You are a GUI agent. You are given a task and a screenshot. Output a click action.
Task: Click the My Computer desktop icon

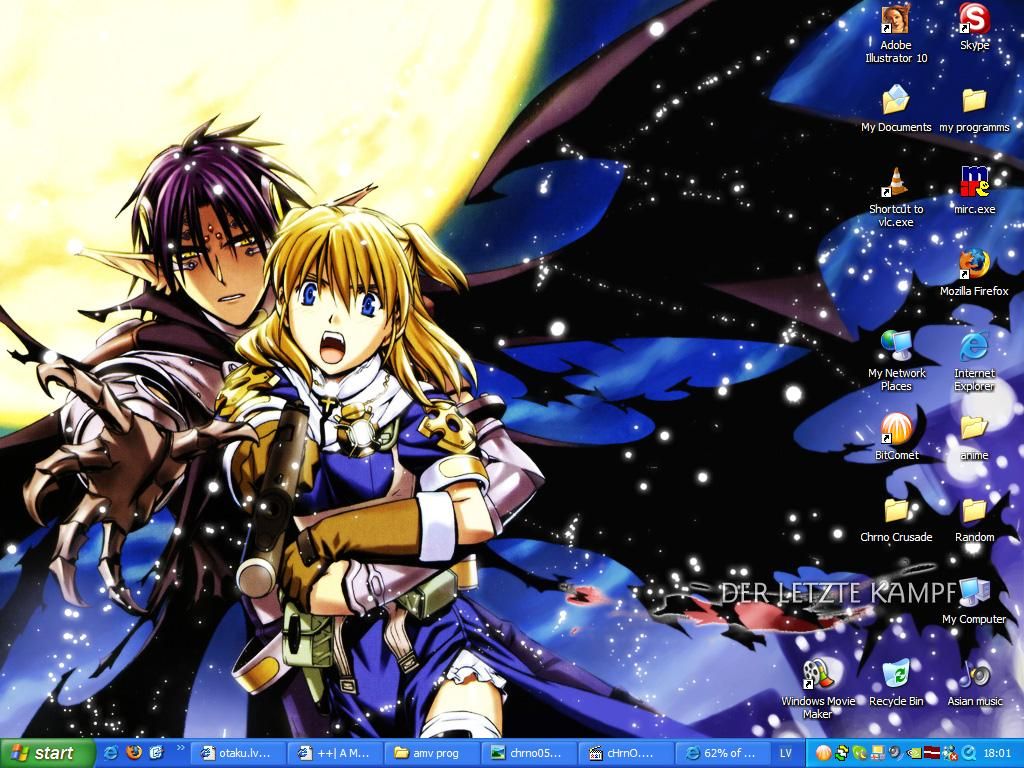(x=974, y=601)
